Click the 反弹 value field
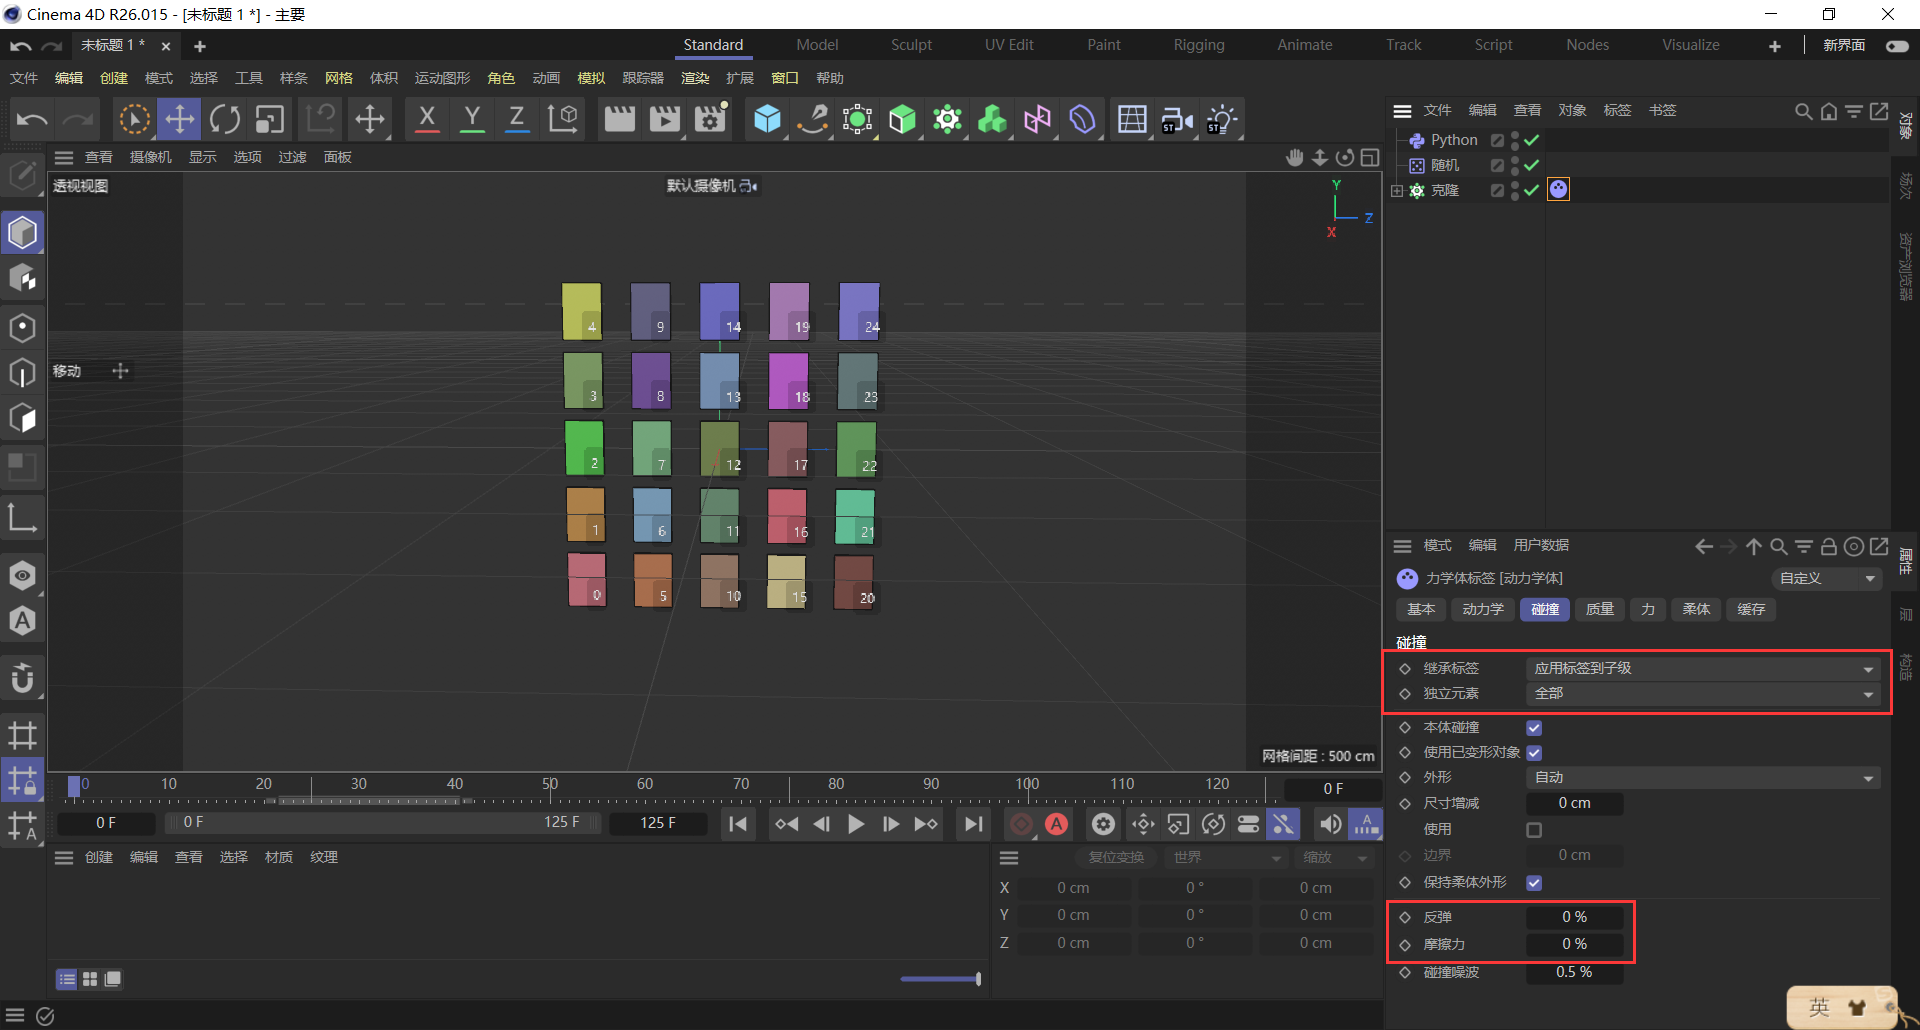 pyautogui.click(x=1574, y=917)
